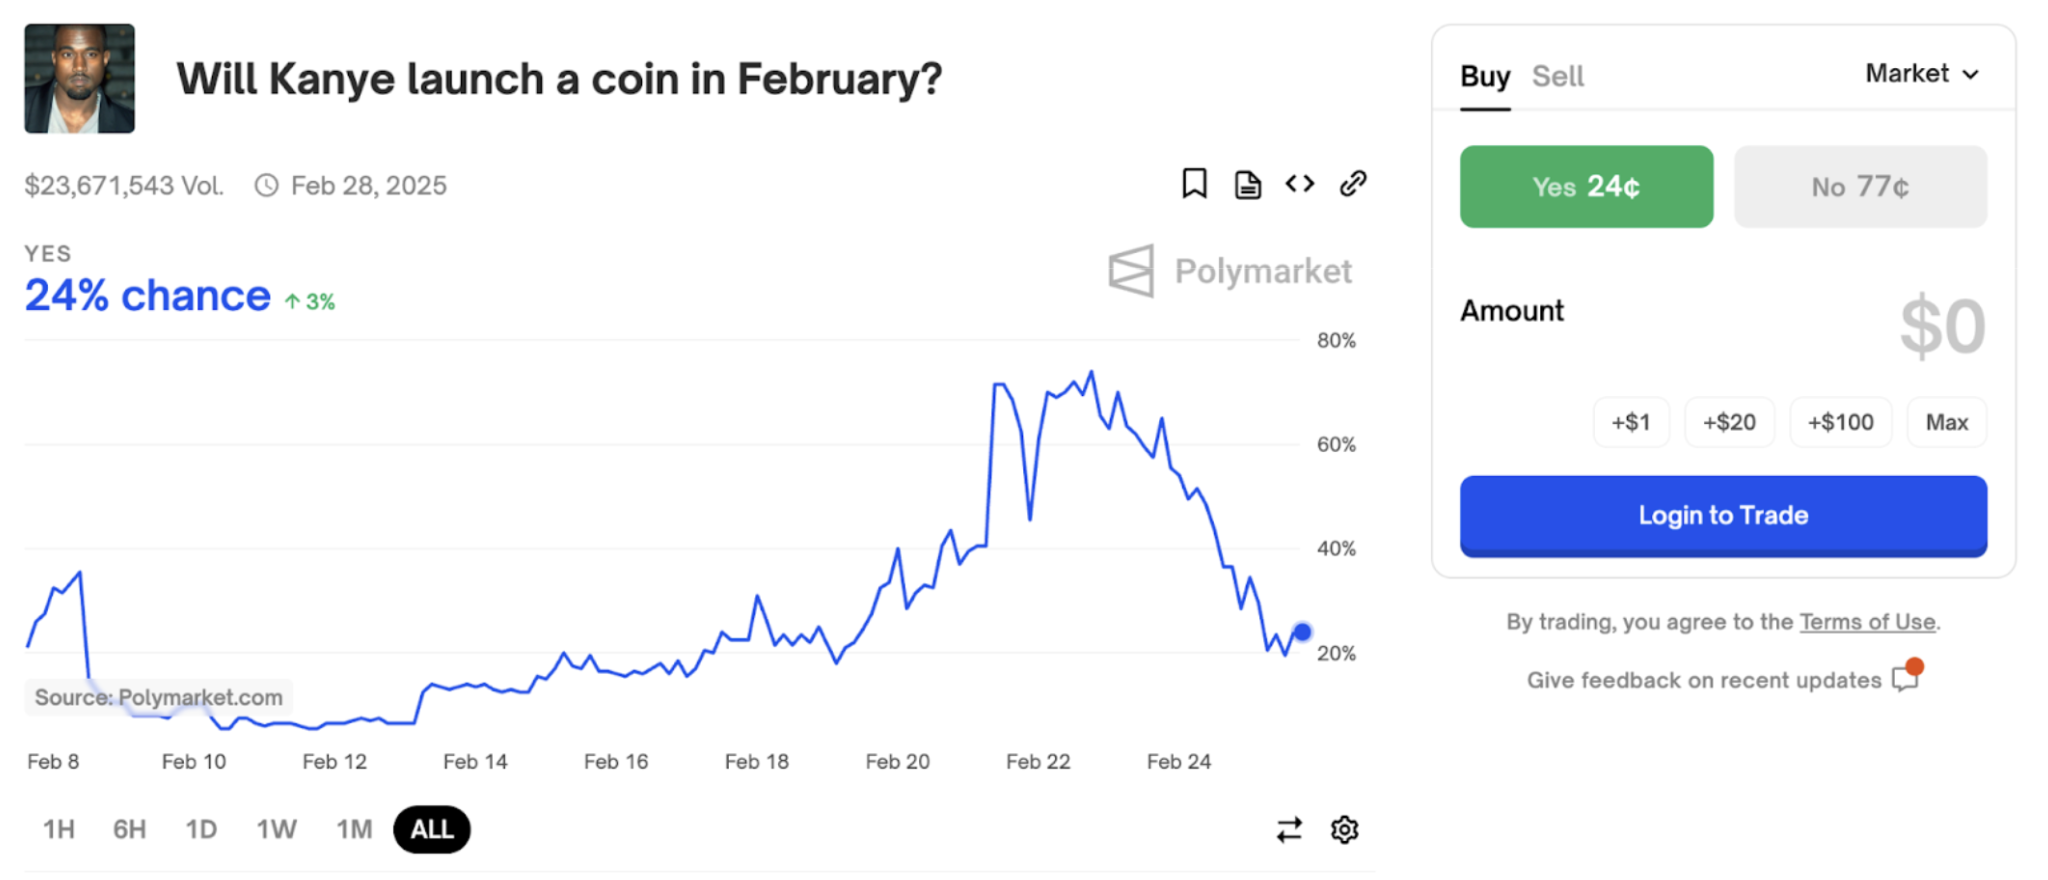Open the market rules document icon
Image resolution: width=2048 pixels, height=880 pixels.
(x=1247, y=185)
